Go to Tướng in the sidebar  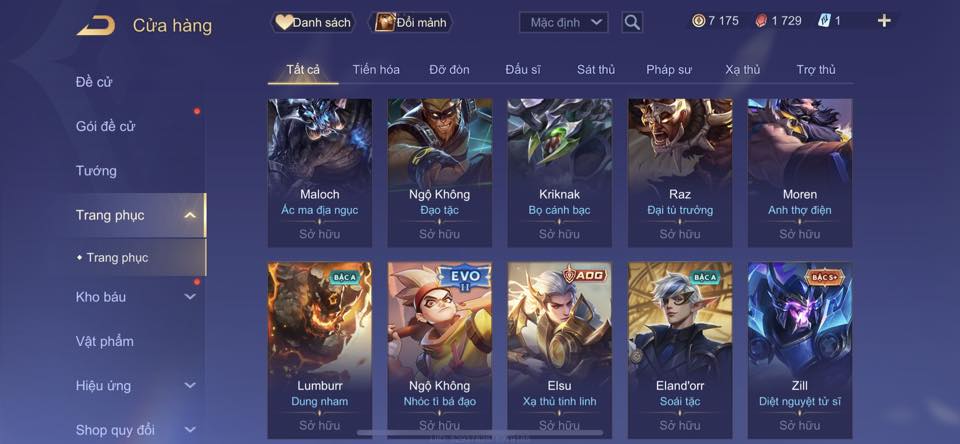point(96,171)
